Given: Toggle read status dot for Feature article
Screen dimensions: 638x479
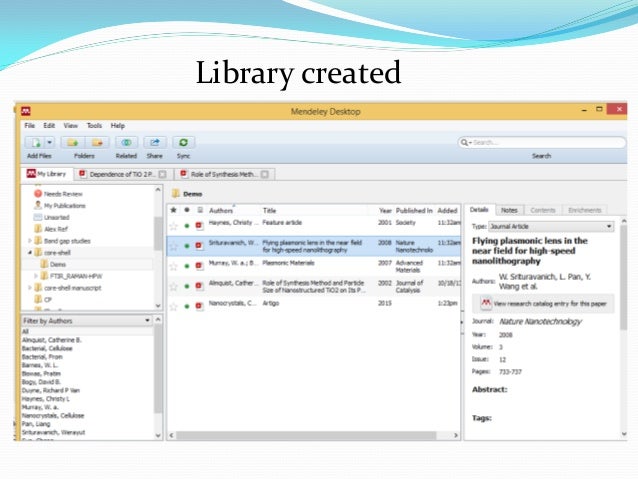Looking at the screenshot, I should (187, 226).
